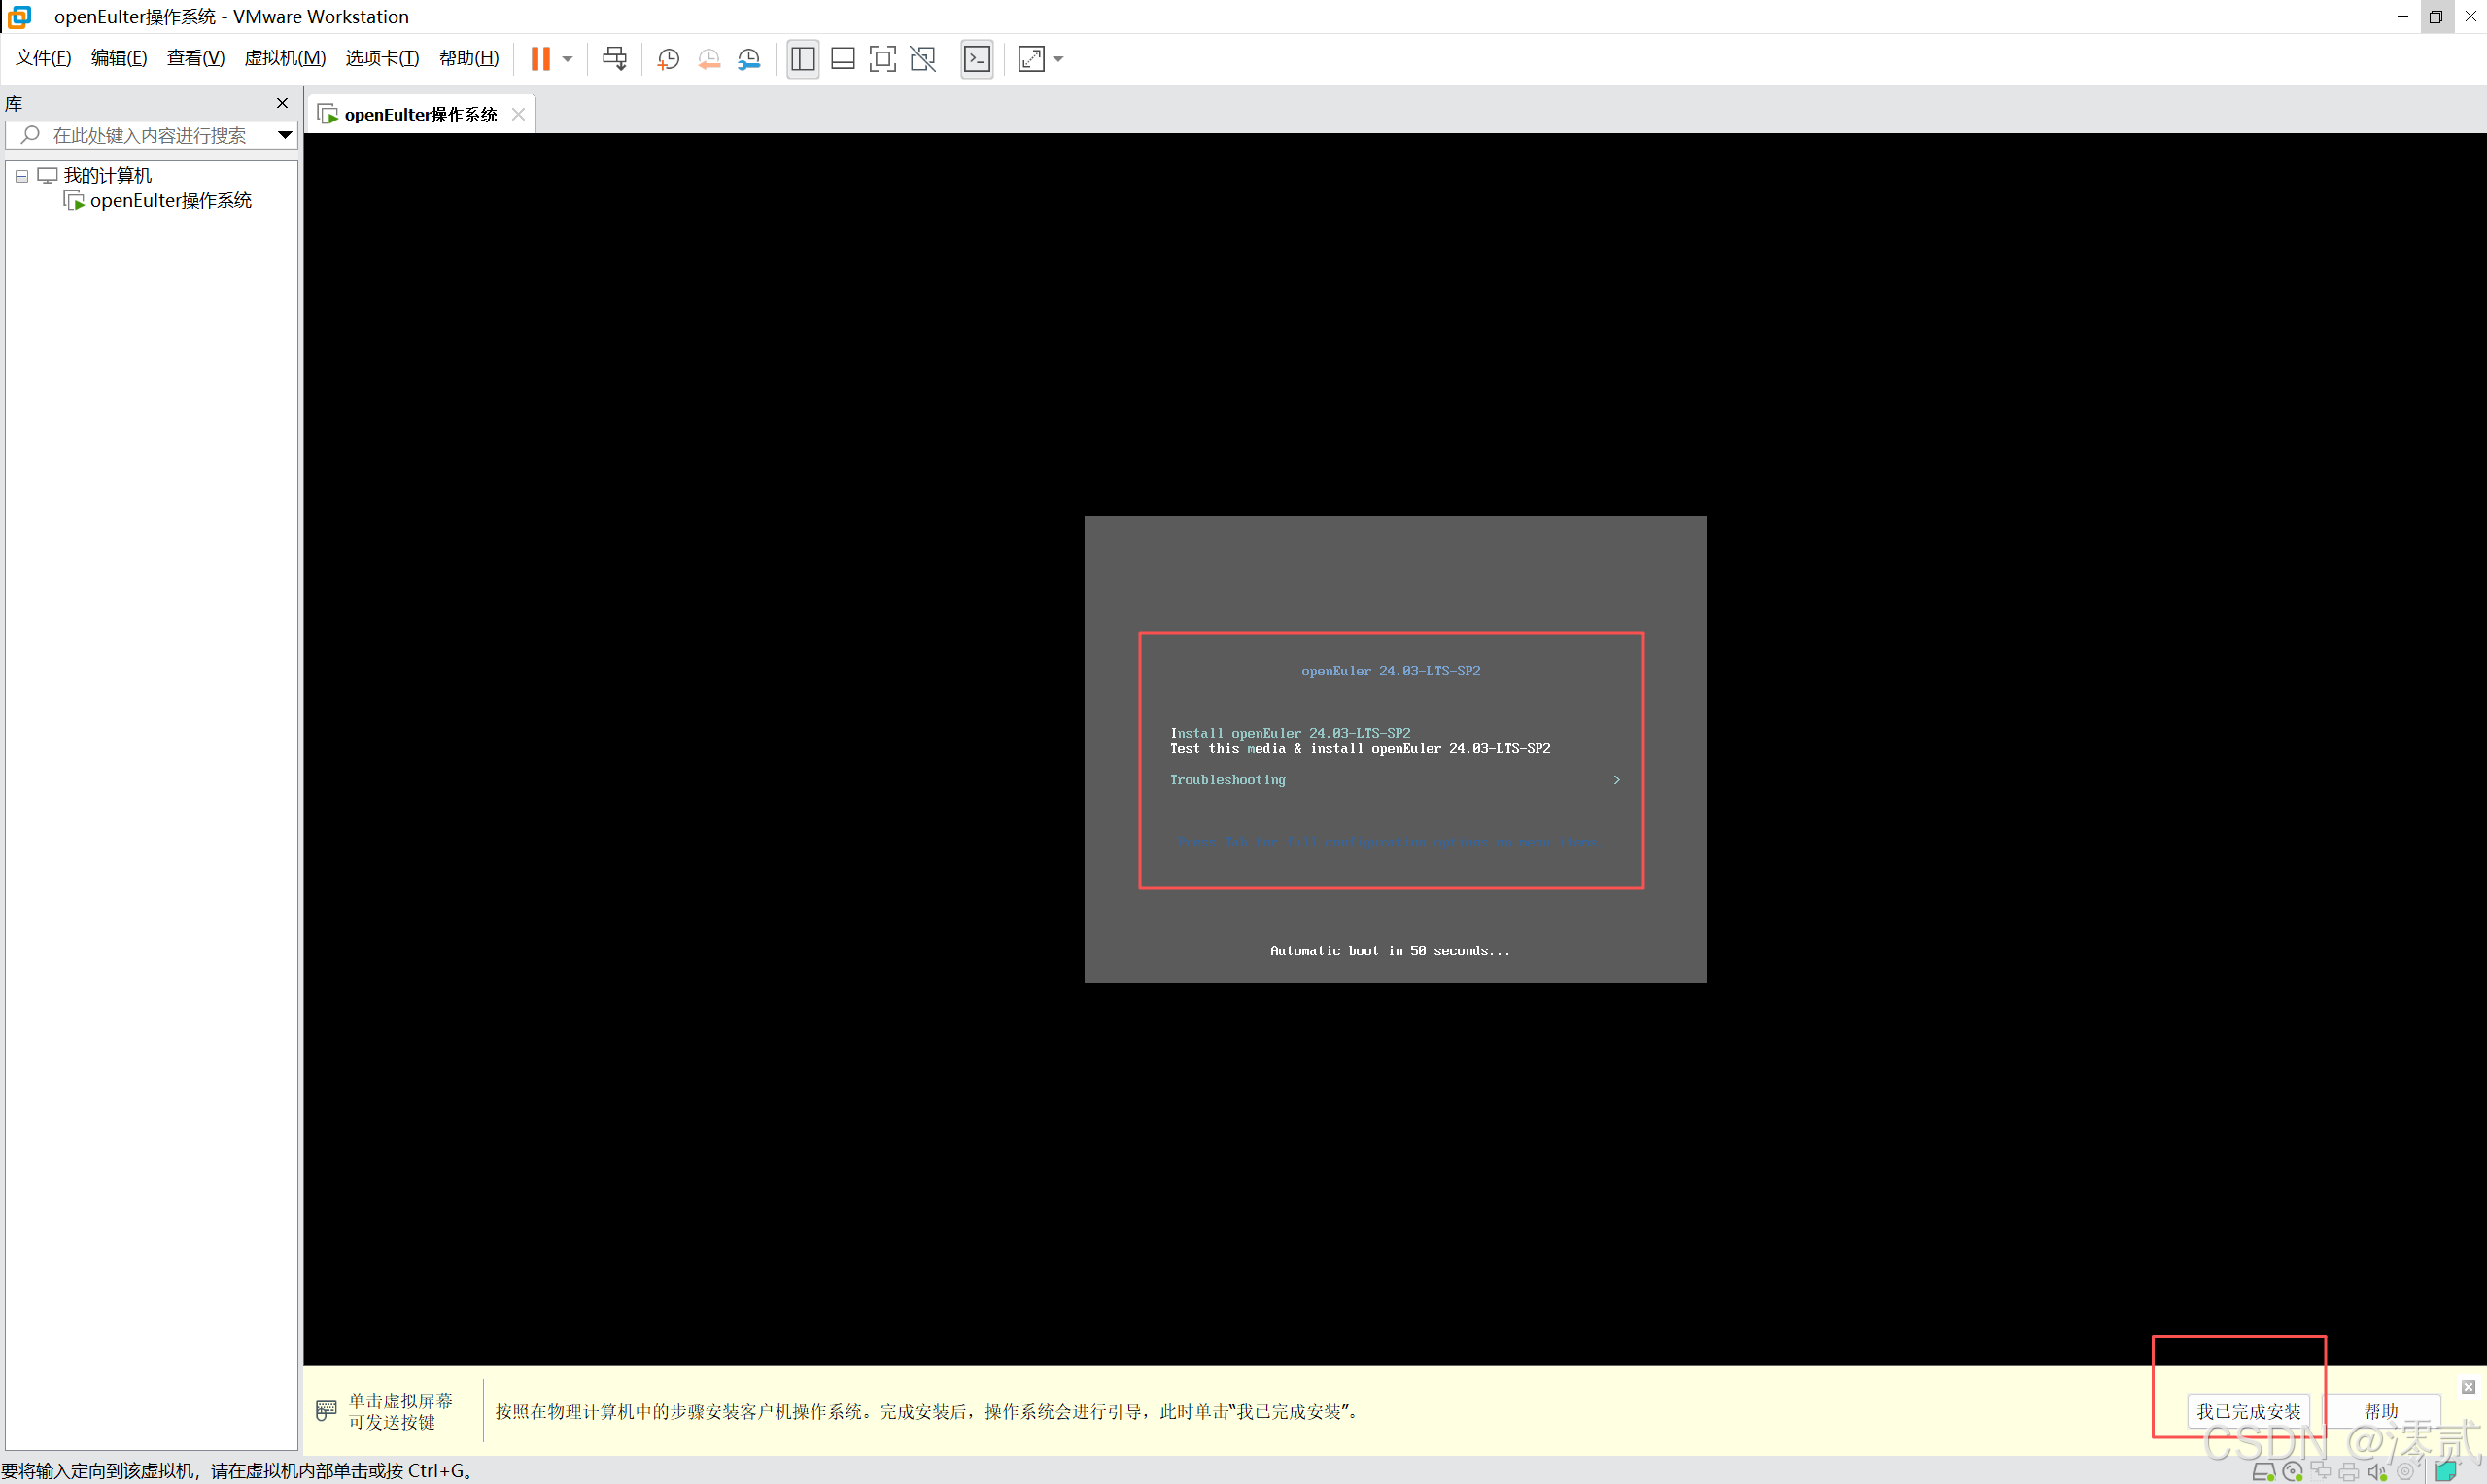Open the power options dropdown arrow

[x=567, y=59]
